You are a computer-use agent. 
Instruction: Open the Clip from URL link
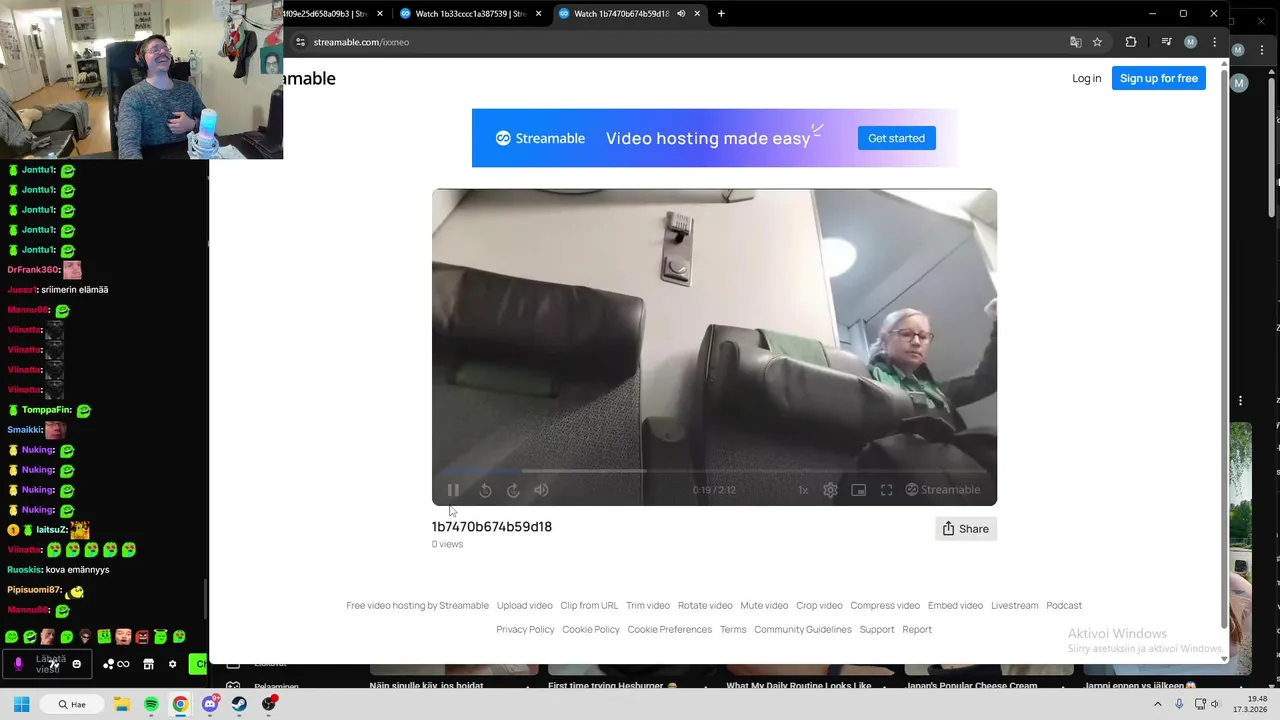click(589, 605)
